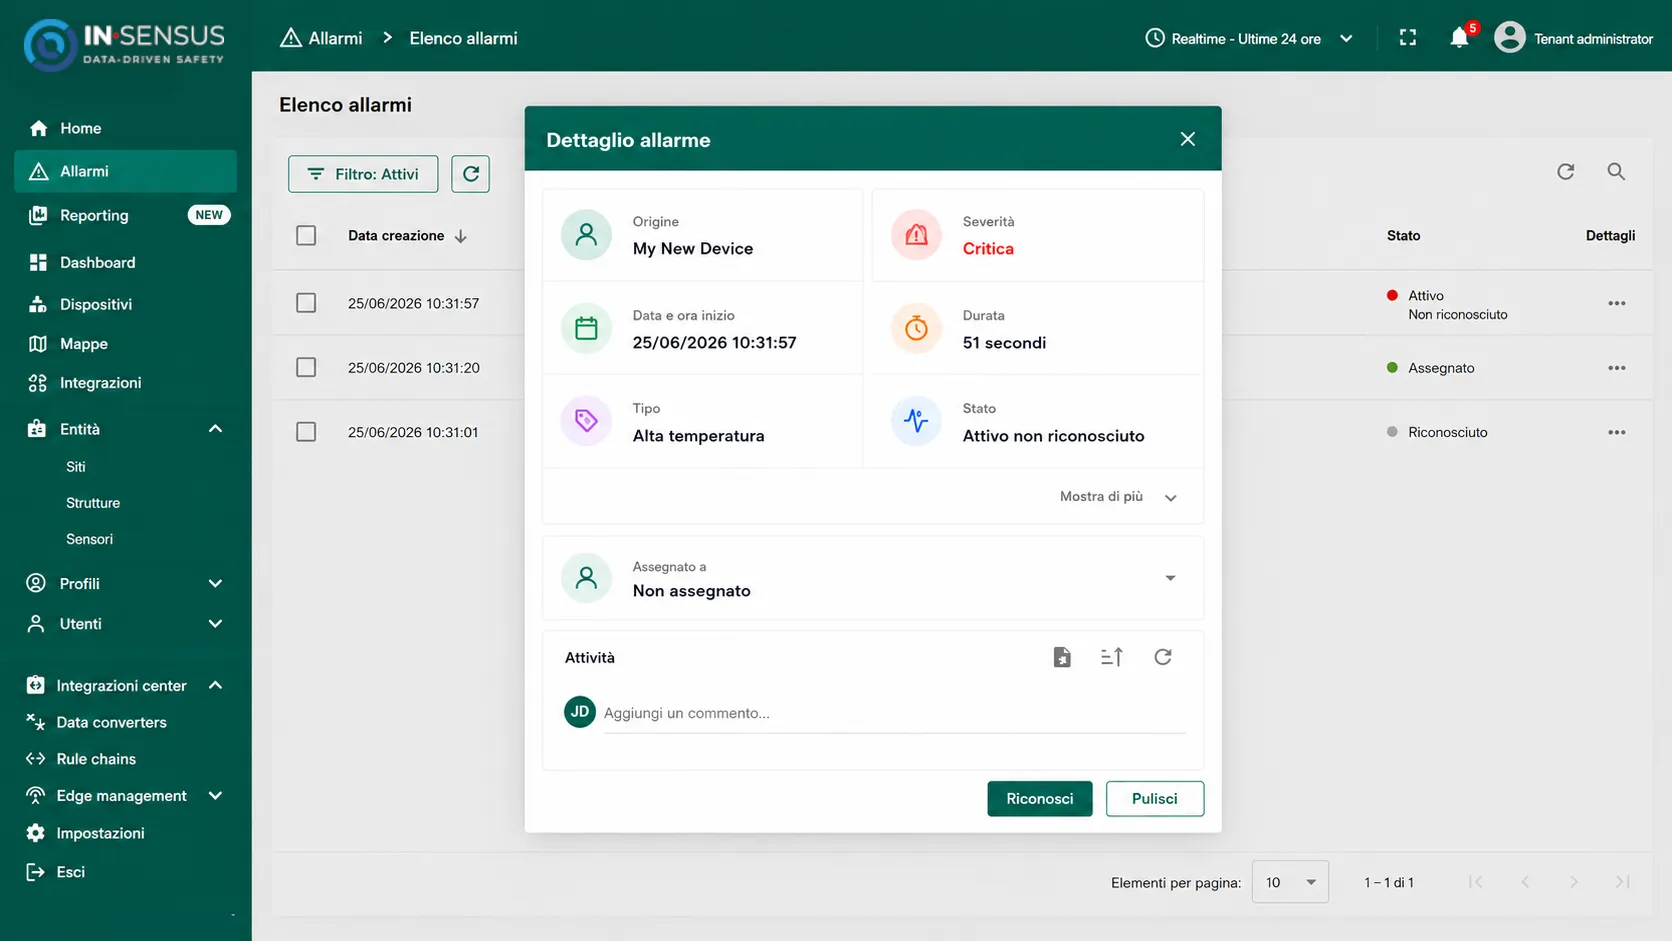Select all alarms with header checkbox
Image resolution: width=1672 pixels, height=941 pixels.
click(306, 235)
